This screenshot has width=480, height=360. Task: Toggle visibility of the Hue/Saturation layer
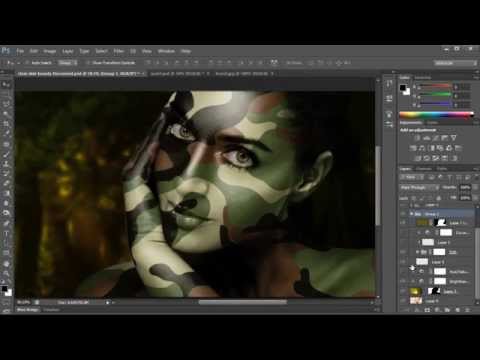[403, 272]
